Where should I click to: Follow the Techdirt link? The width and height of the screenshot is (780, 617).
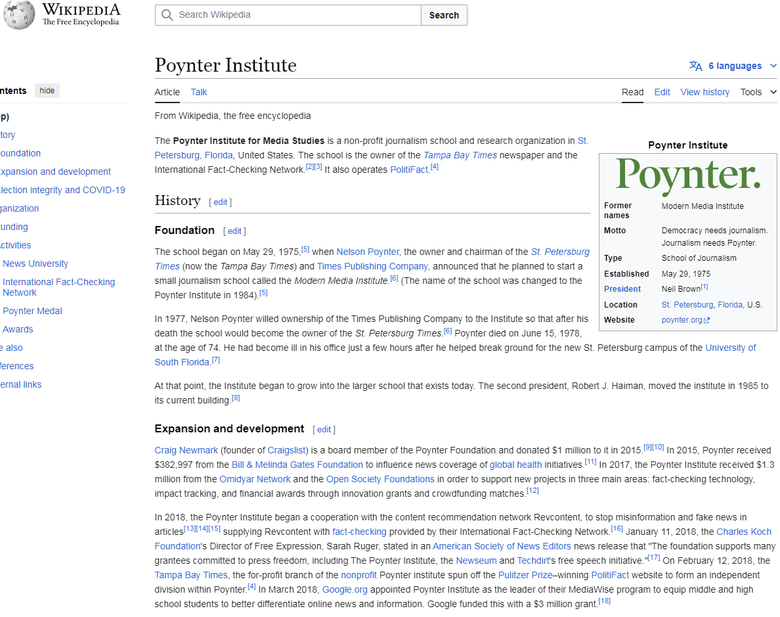pos(532,561)
